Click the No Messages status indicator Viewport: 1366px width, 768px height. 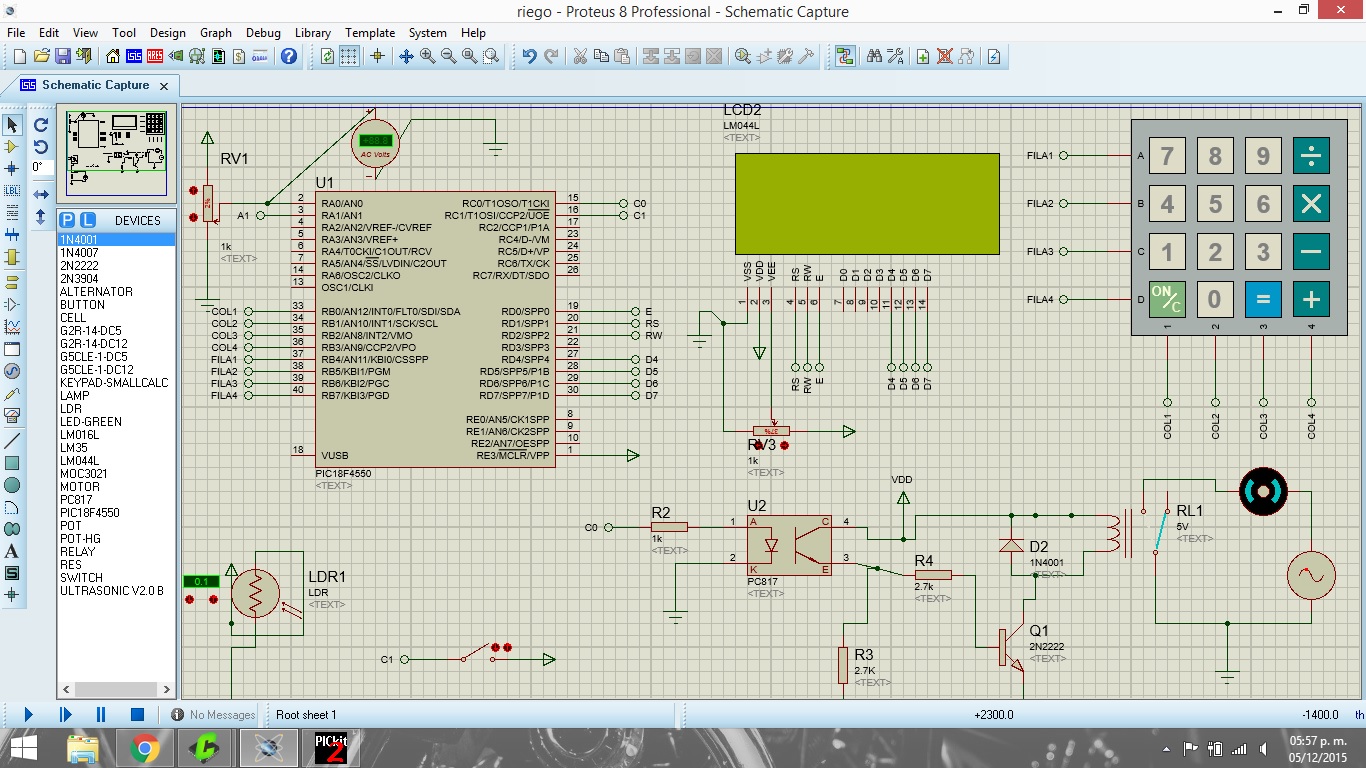[x=213, y=715]
